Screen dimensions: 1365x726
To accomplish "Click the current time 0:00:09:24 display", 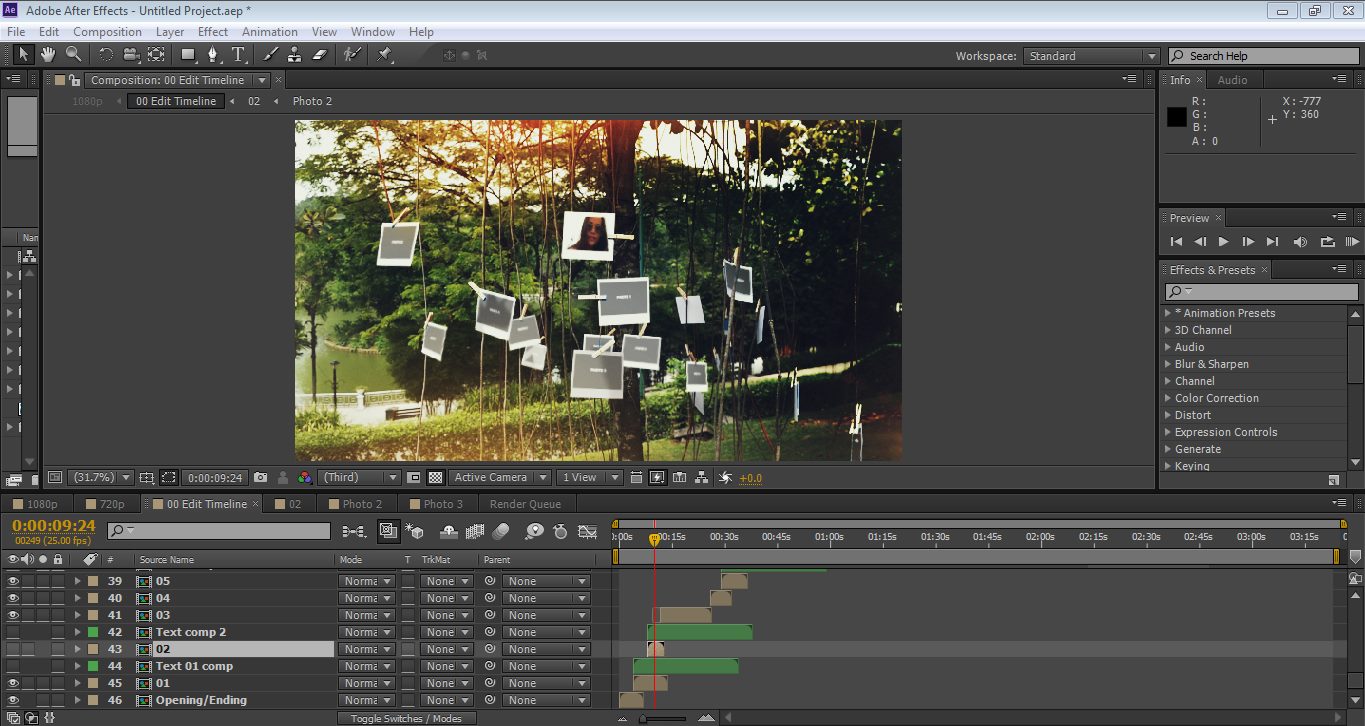I will pos(54,525).
